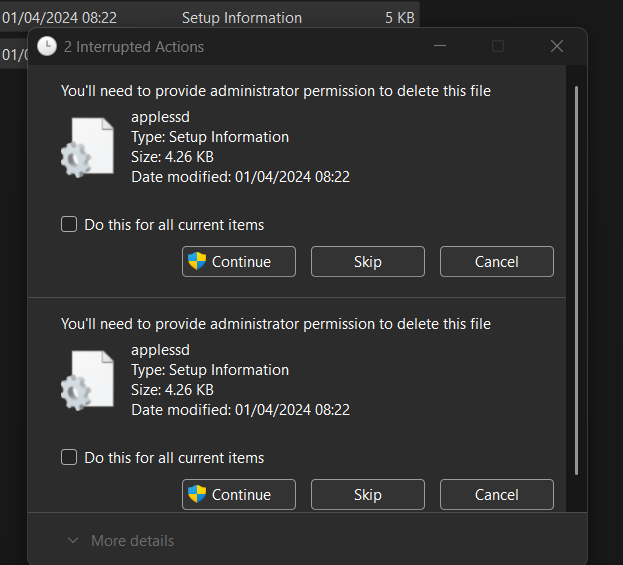Click the second applessd setup file icon
Screen dimensions: 623x565
[87, 380]
